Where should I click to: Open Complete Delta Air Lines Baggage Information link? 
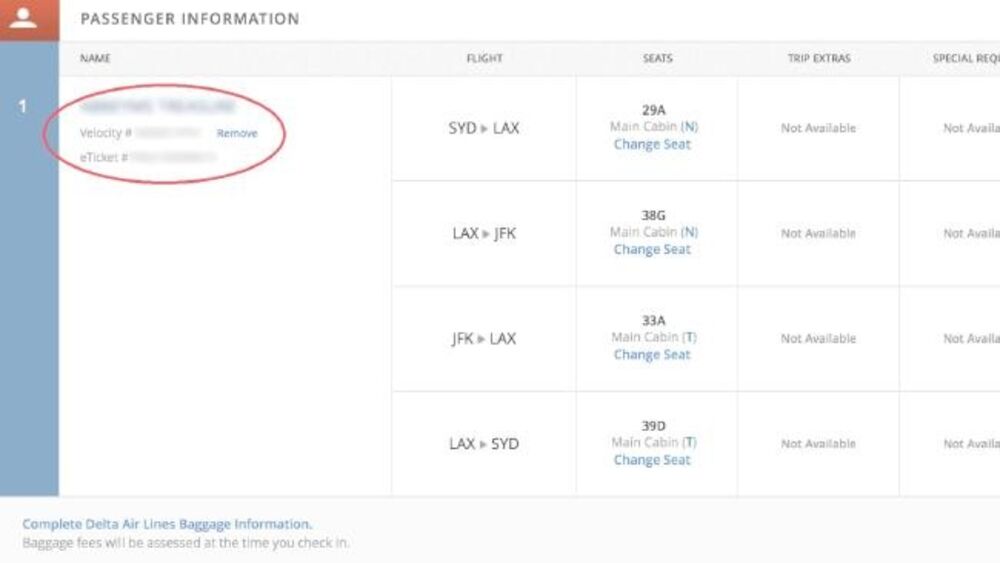[167, 524]
